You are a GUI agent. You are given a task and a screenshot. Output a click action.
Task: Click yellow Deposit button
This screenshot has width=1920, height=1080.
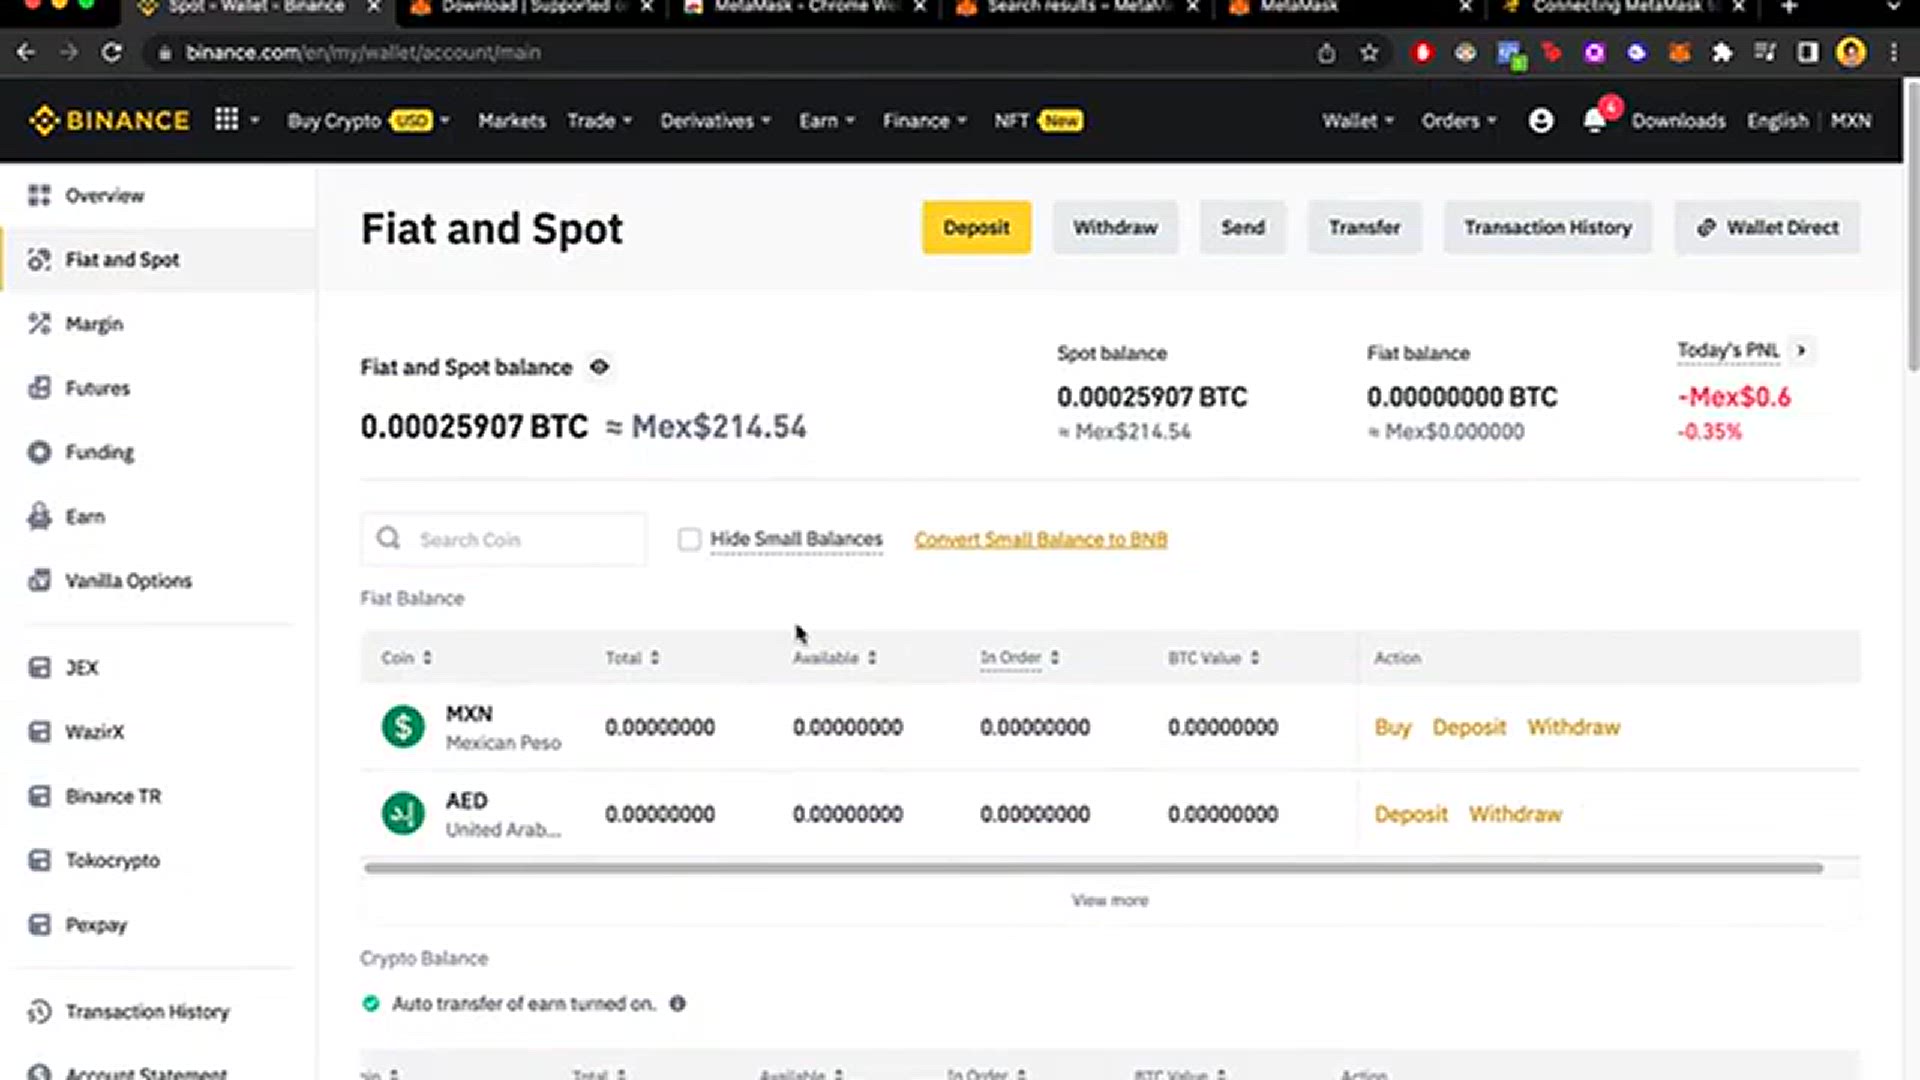click(976, 227)
